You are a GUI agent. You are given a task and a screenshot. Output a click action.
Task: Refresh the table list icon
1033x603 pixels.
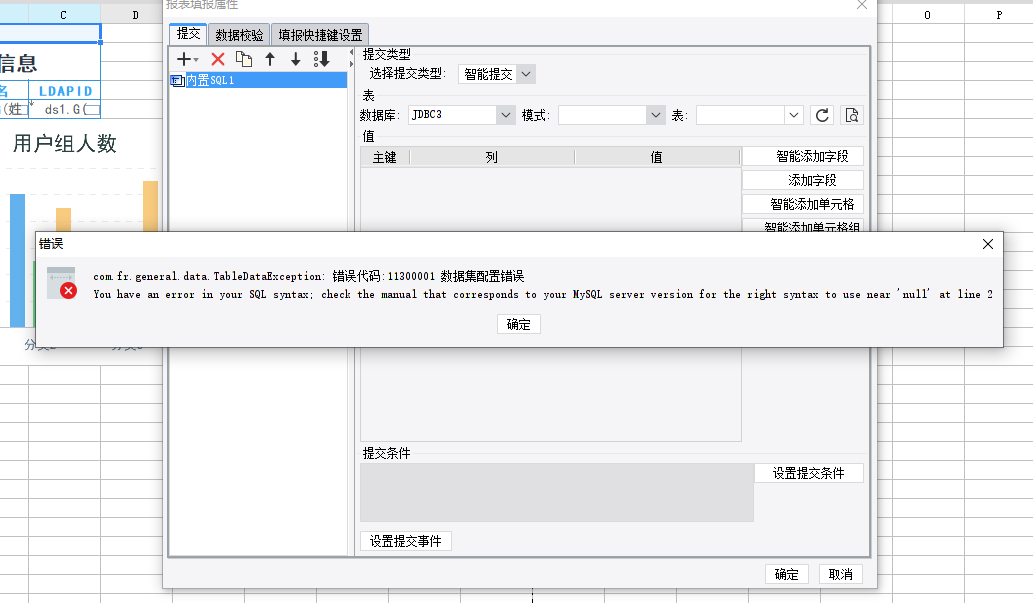coord(822,115)
